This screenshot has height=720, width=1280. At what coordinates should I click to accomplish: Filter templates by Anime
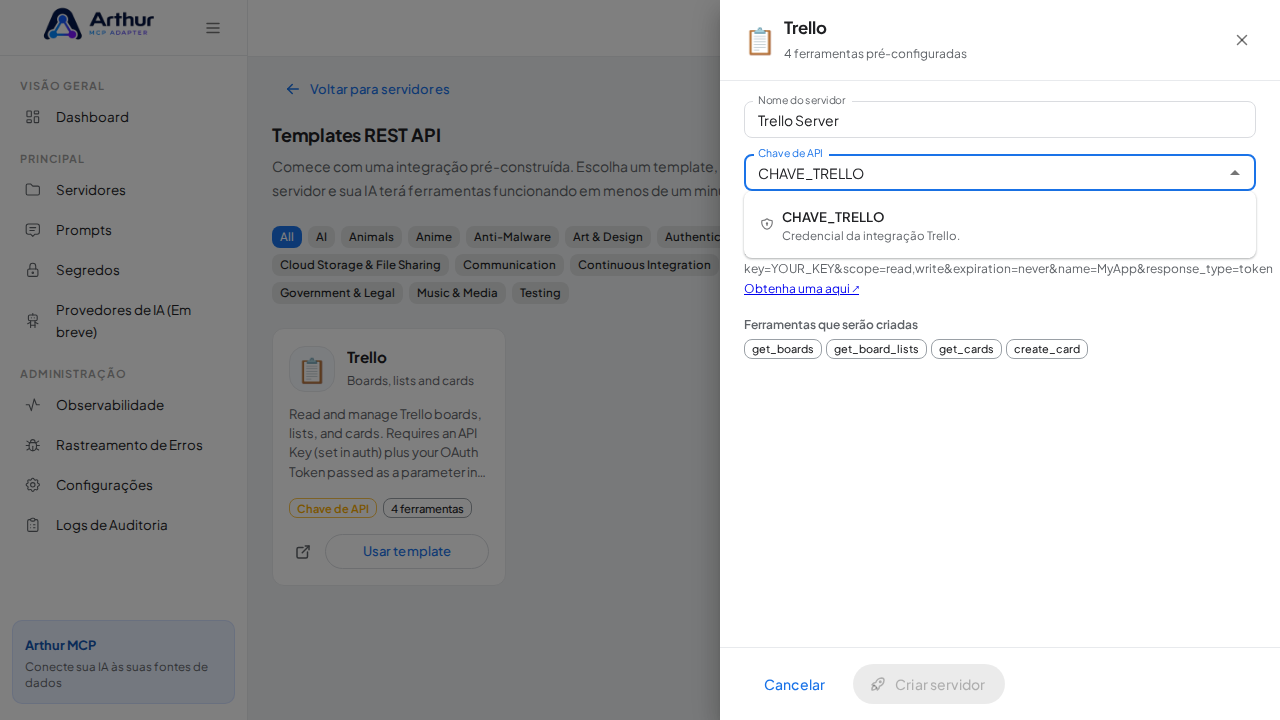(434, 237)
